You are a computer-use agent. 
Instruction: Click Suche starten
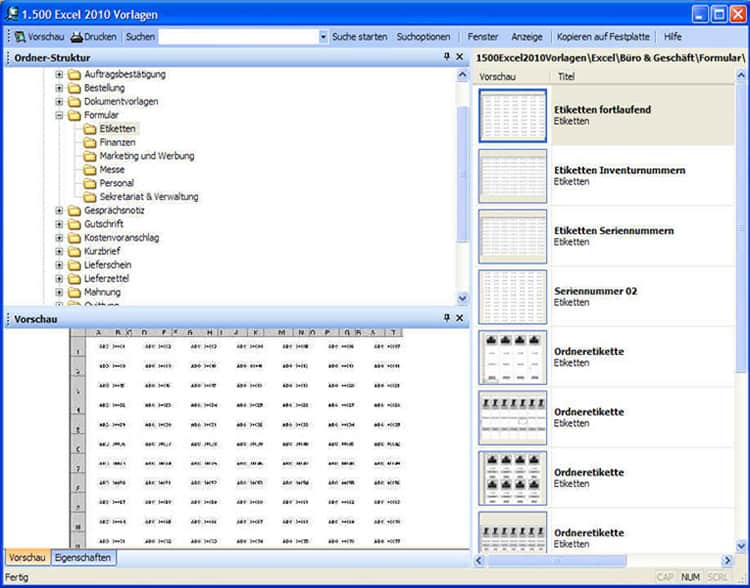(x=360, y=37)
